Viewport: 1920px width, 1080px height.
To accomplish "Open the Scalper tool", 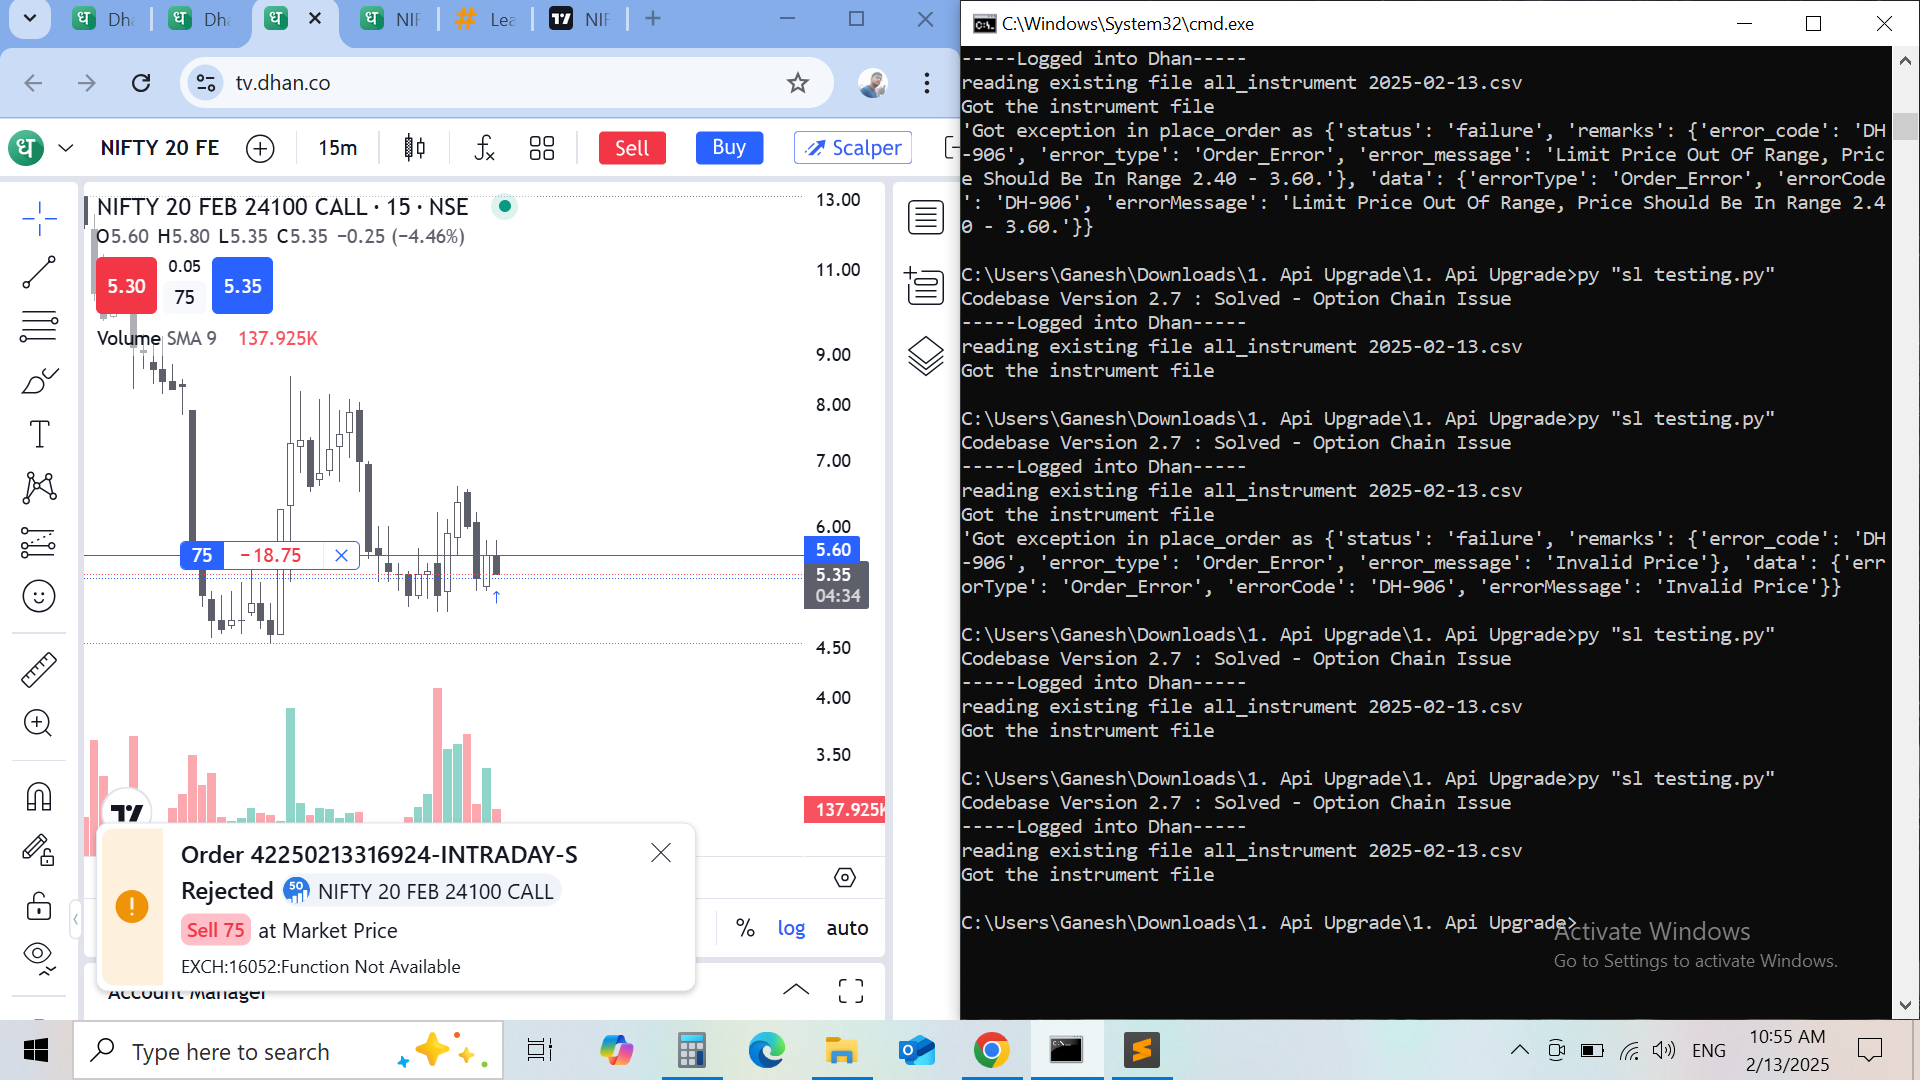I will (x=853, y=148).
